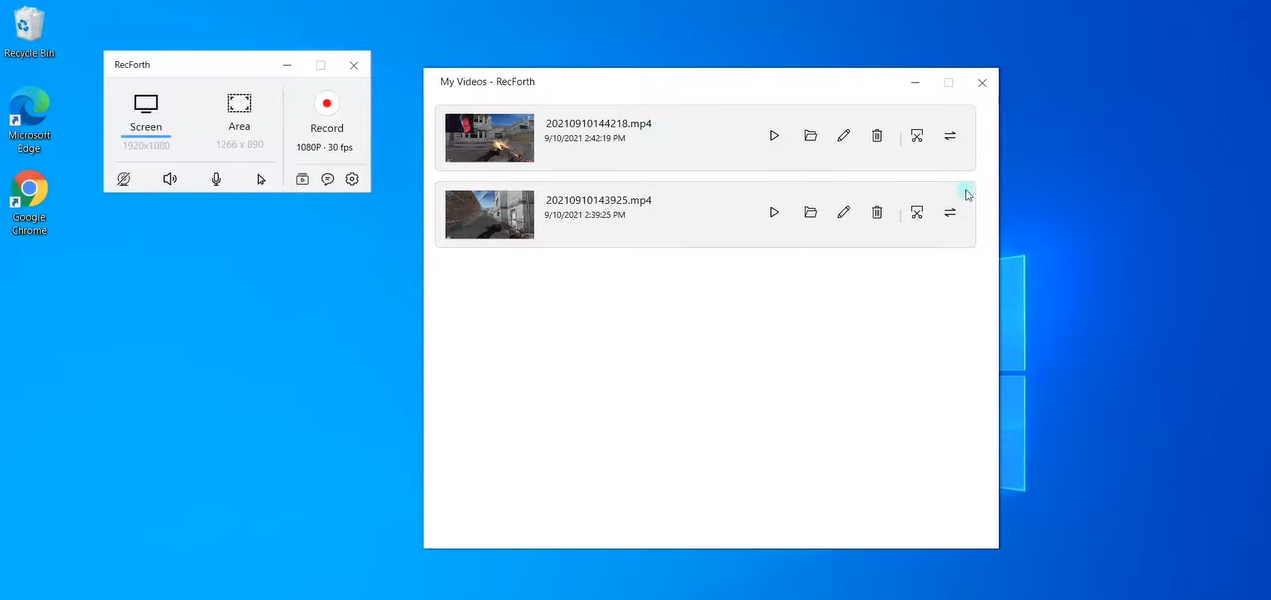The height and width of the screenshot is (600, 1271).
Task: Open RecForth settings gear
Action: pyautogui.click(x=352, y=179)
